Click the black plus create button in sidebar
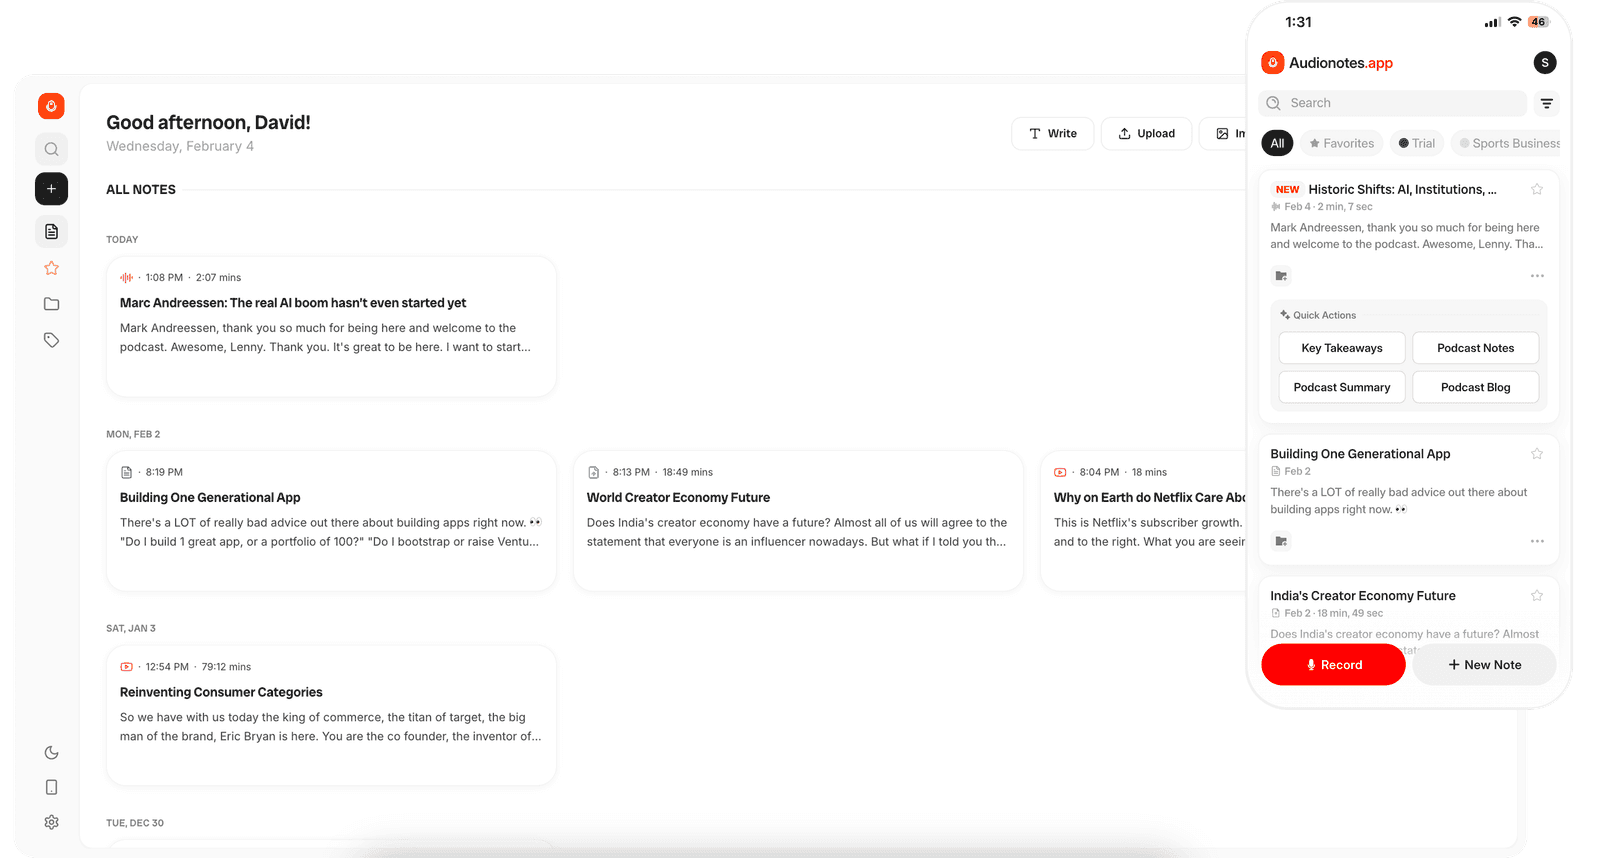This screenshot has width=1600, height=858. tap(51, 189)
